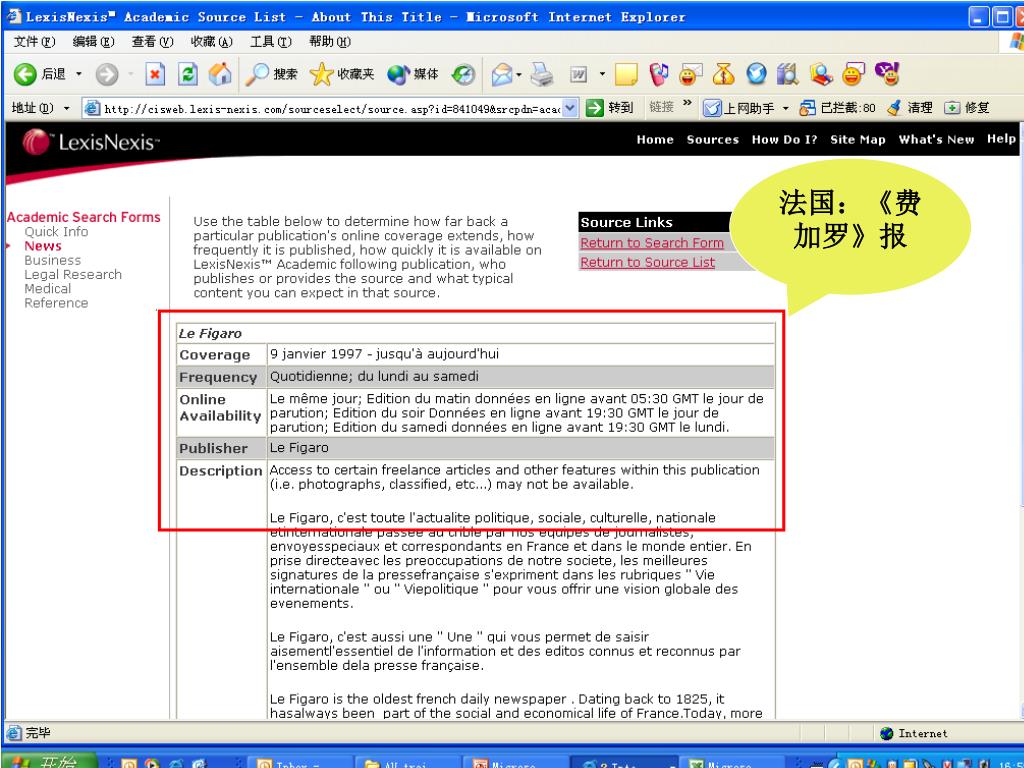
Task: Open the Favorites (收藏夹) star button
Action: (342, 74)
